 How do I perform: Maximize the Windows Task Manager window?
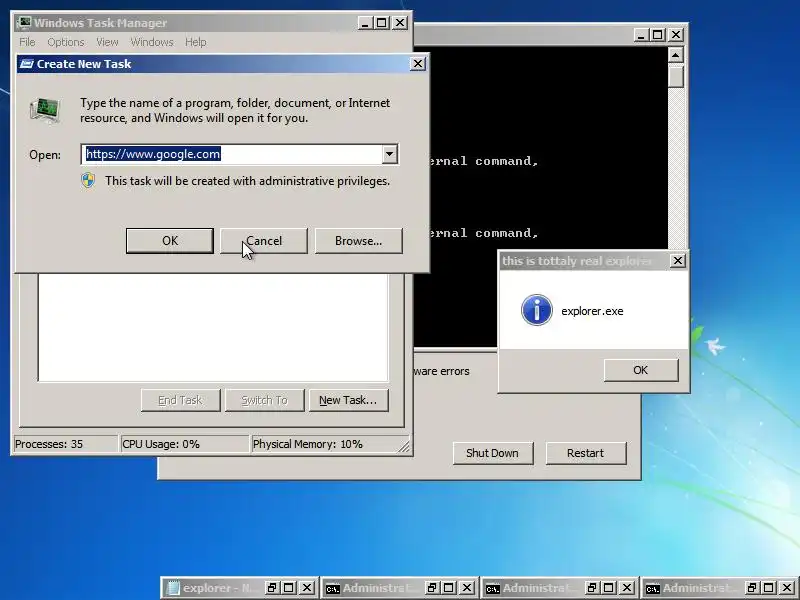(382, 23)
